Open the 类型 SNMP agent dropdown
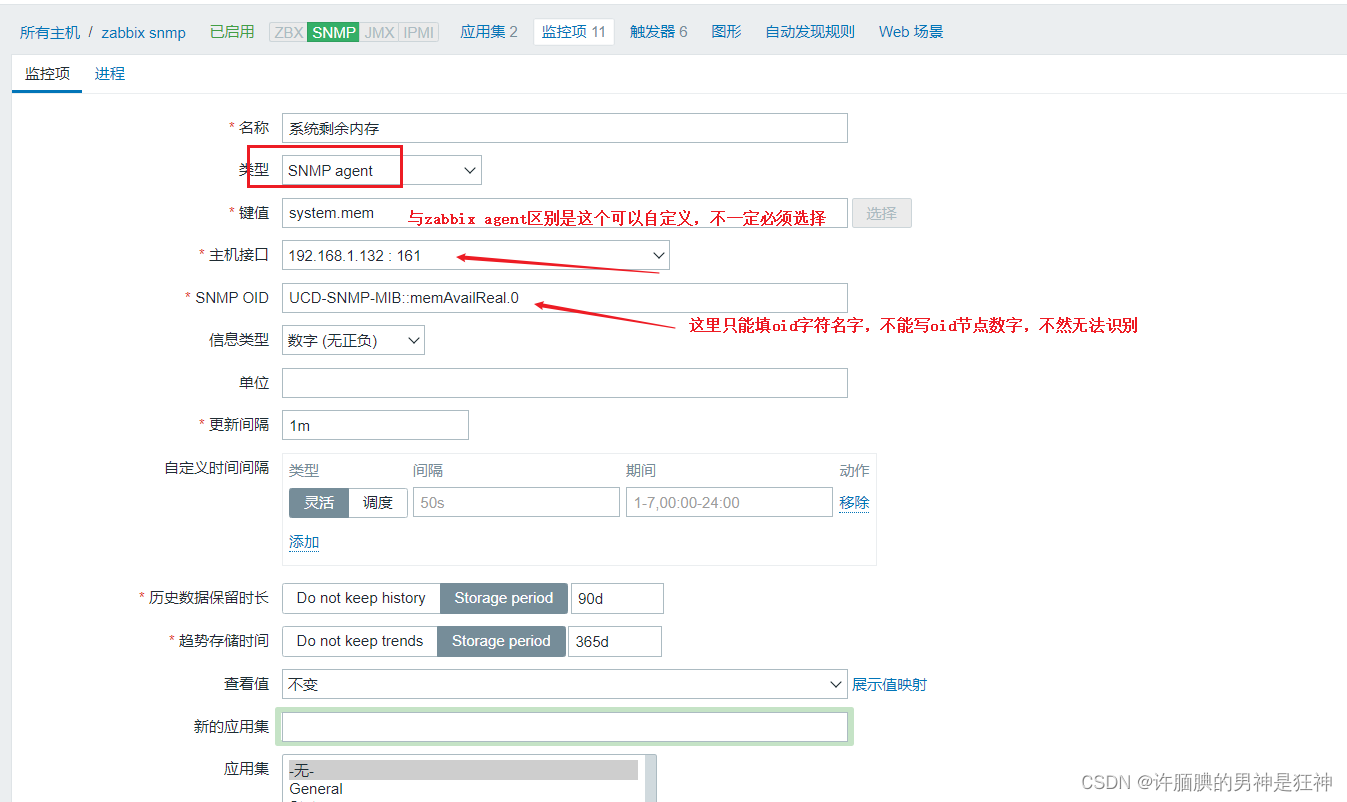Image resolution: width=1347 pixels, height=802 pixels. coord(382,170)
